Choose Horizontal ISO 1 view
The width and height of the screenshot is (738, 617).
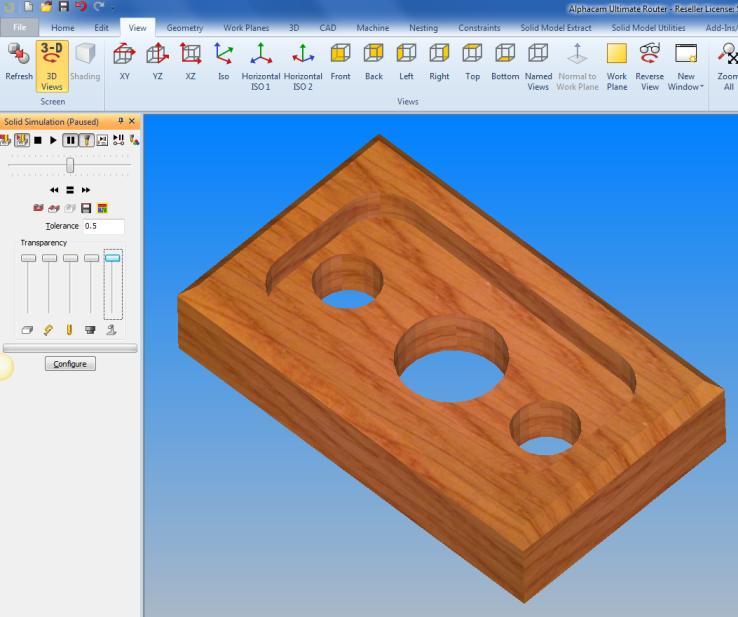(261, 66)
